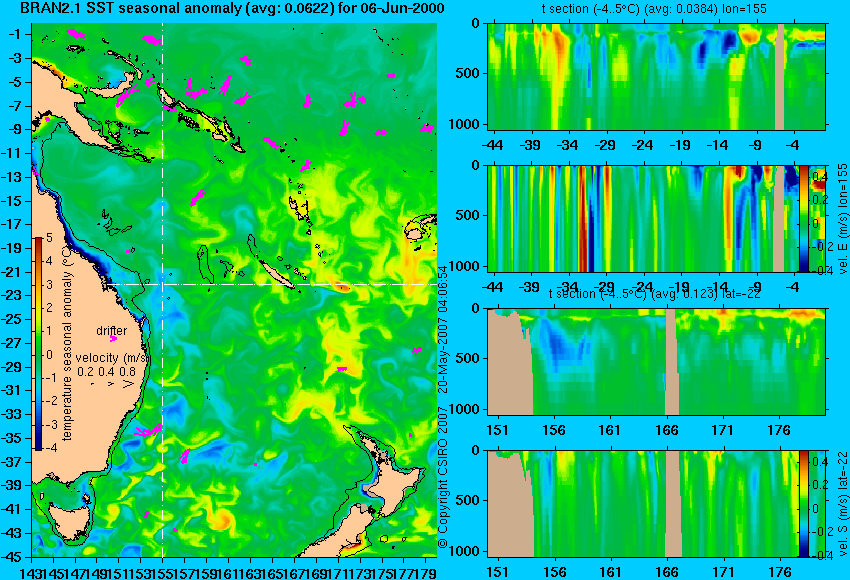Click the '151' tick under the vel. S panel
This screenshot has height=580, width=850.
[498, 572]
